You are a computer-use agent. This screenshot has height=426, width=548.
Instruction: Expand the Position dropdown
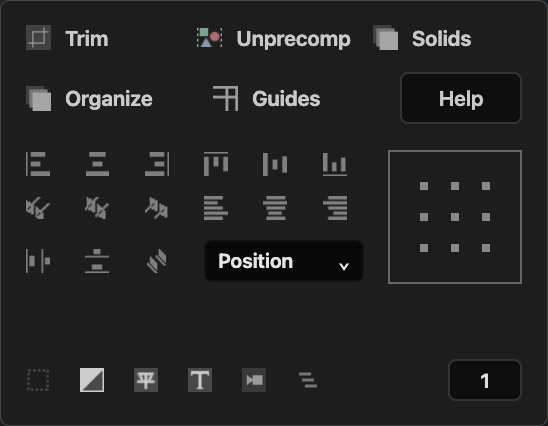(x=284, y=261)
